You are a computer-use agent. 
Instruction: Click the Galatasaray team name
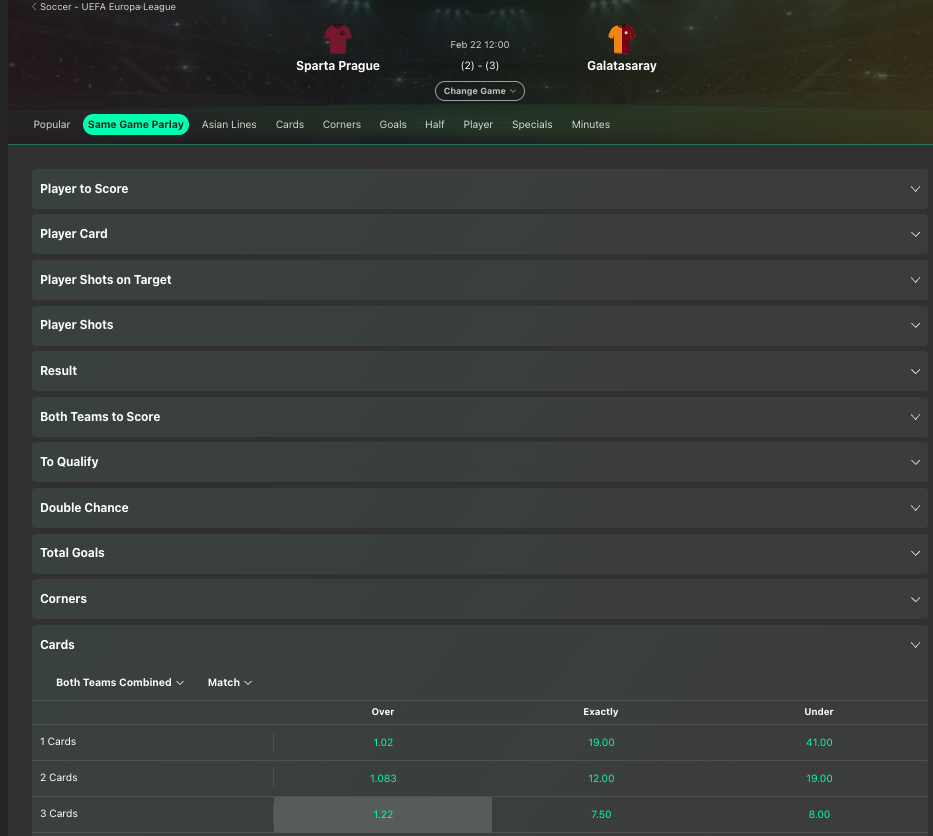click(x=622, y=66)
